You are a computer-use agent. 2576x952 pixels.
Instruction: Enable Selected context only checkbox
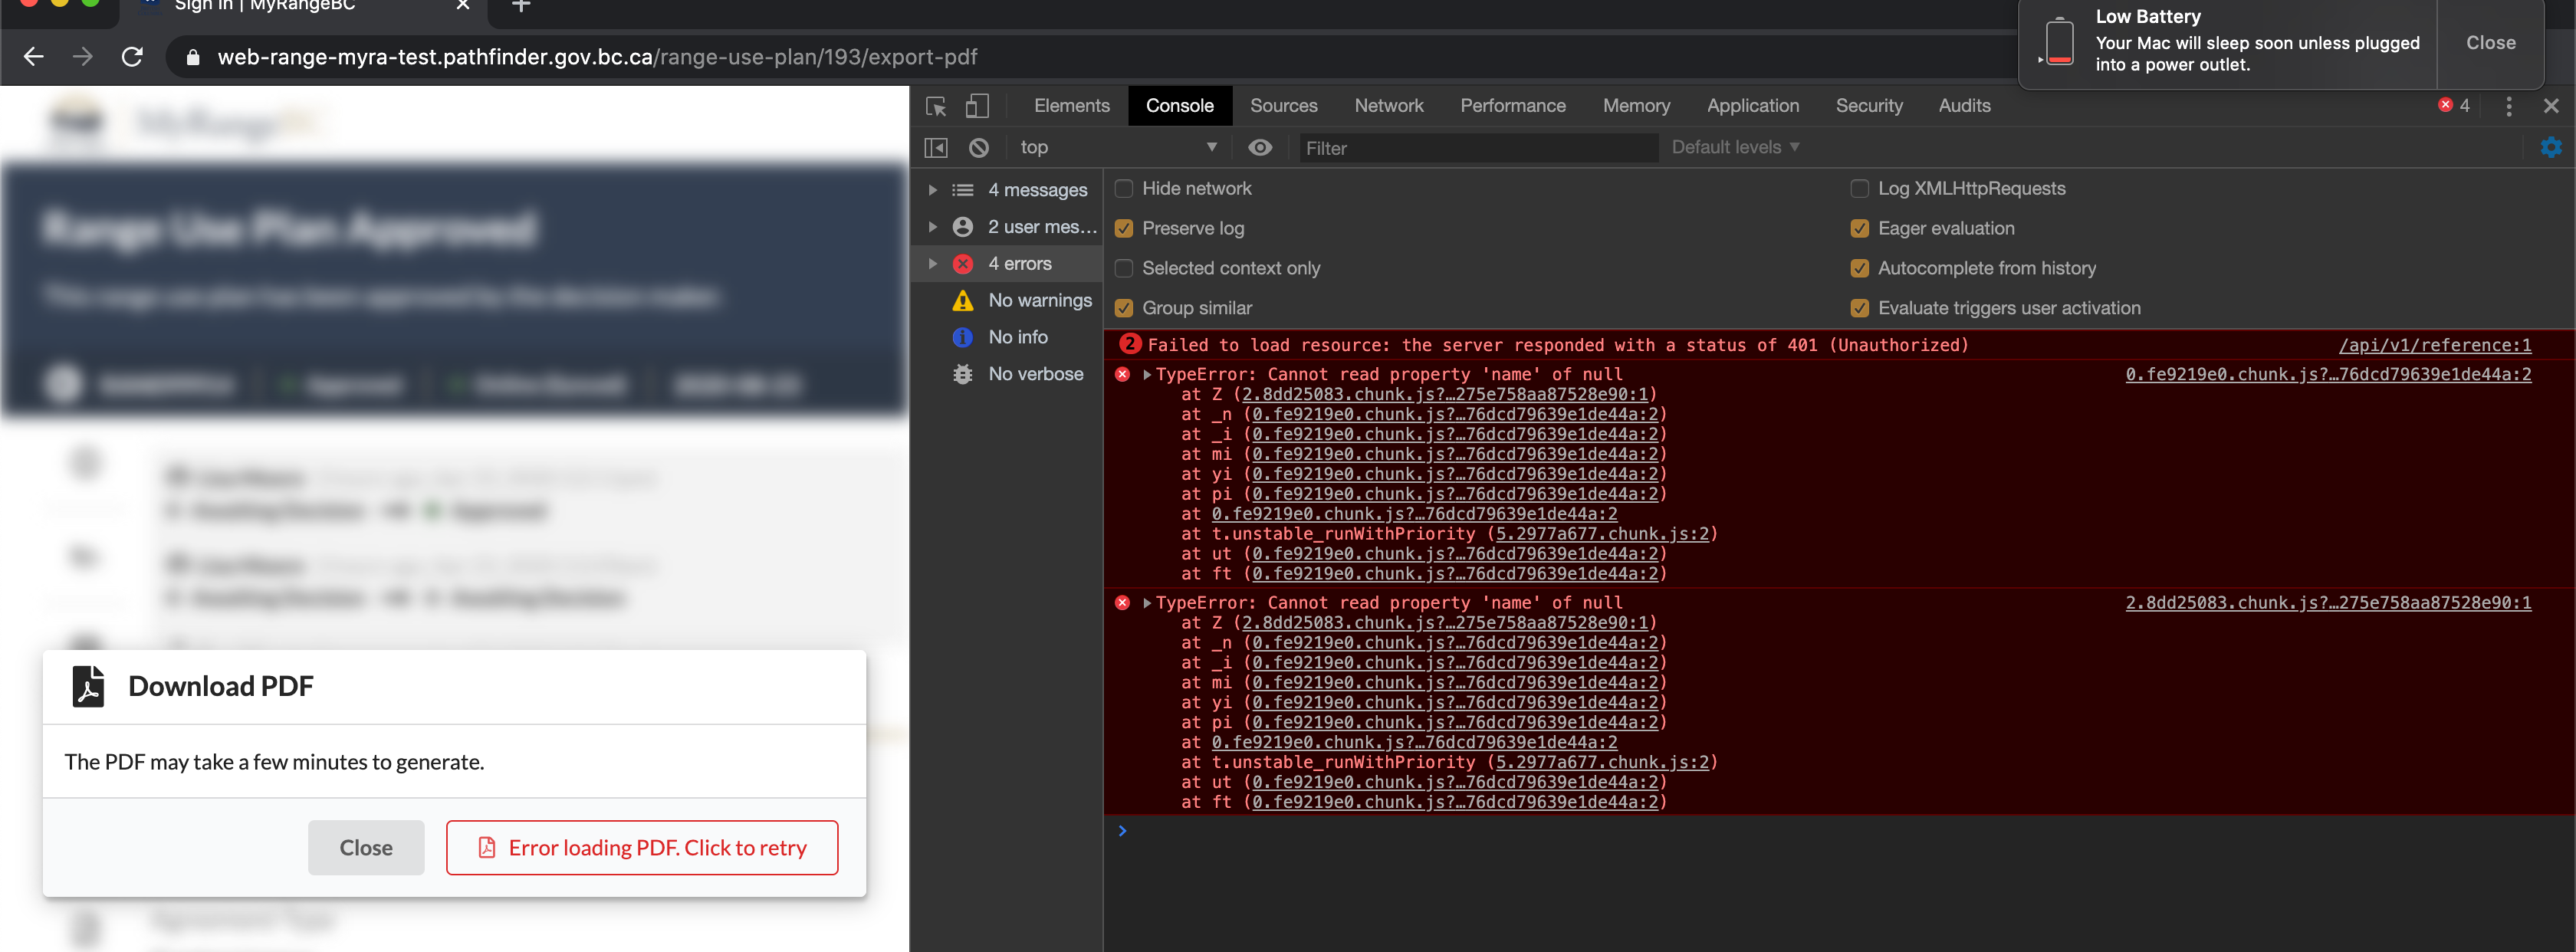(1124, 269)
